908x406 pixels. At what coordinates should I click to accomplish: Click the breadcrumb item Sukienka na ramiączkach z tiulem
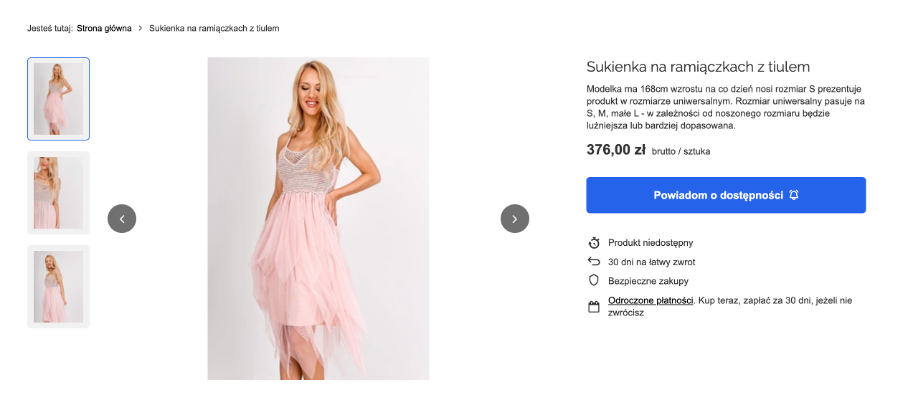[214, 28]
